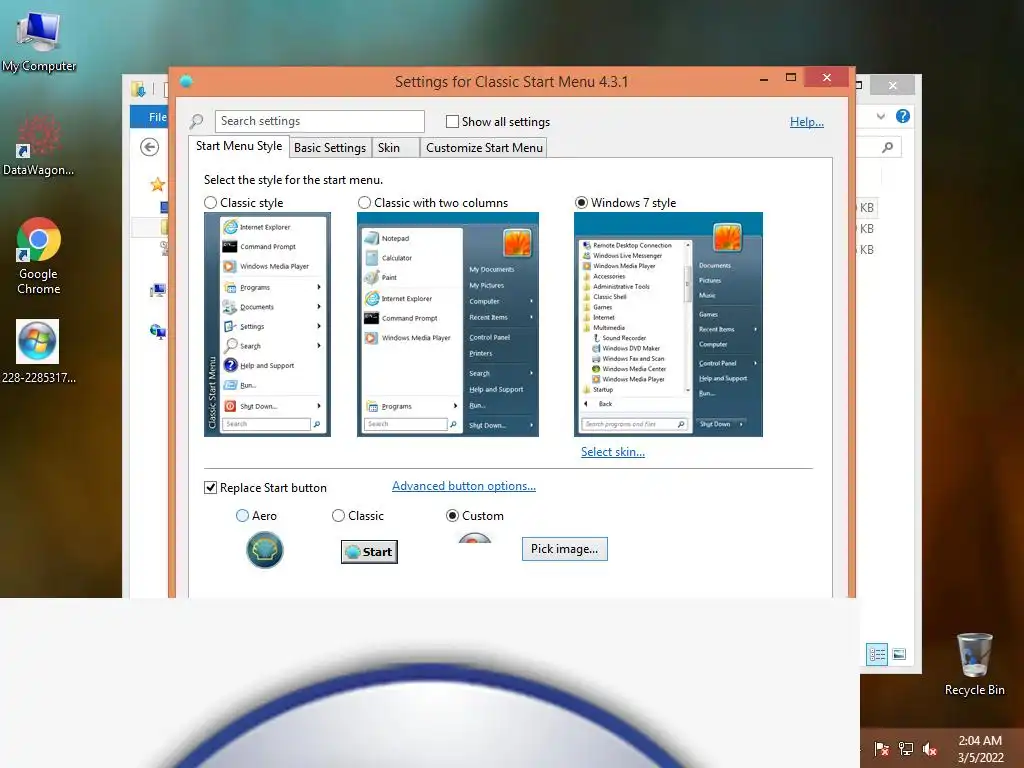Viewport: 1024px width, 768px height.
Task: Click the network tray icon
Action: [906, 748]
